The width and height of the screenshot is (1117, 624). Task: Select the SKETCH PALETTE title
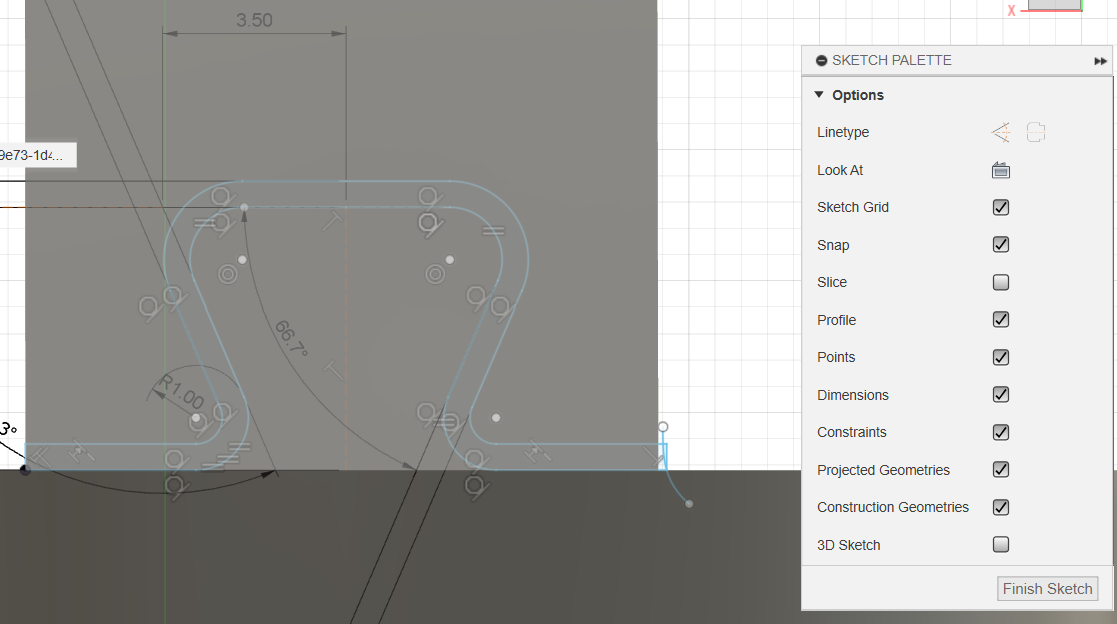pyautogui.click(x=892, y=61)
